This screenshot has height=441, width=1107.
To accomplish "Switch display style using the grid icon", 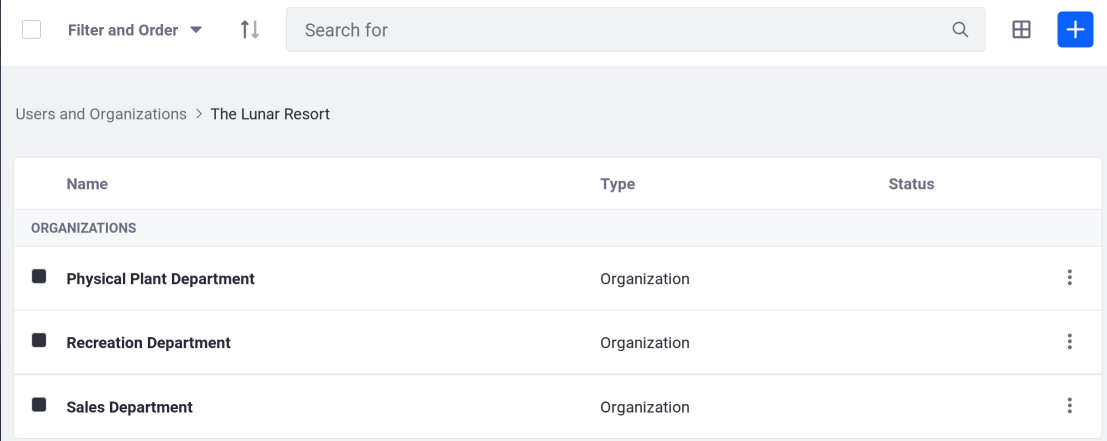I will (1022, 30).
